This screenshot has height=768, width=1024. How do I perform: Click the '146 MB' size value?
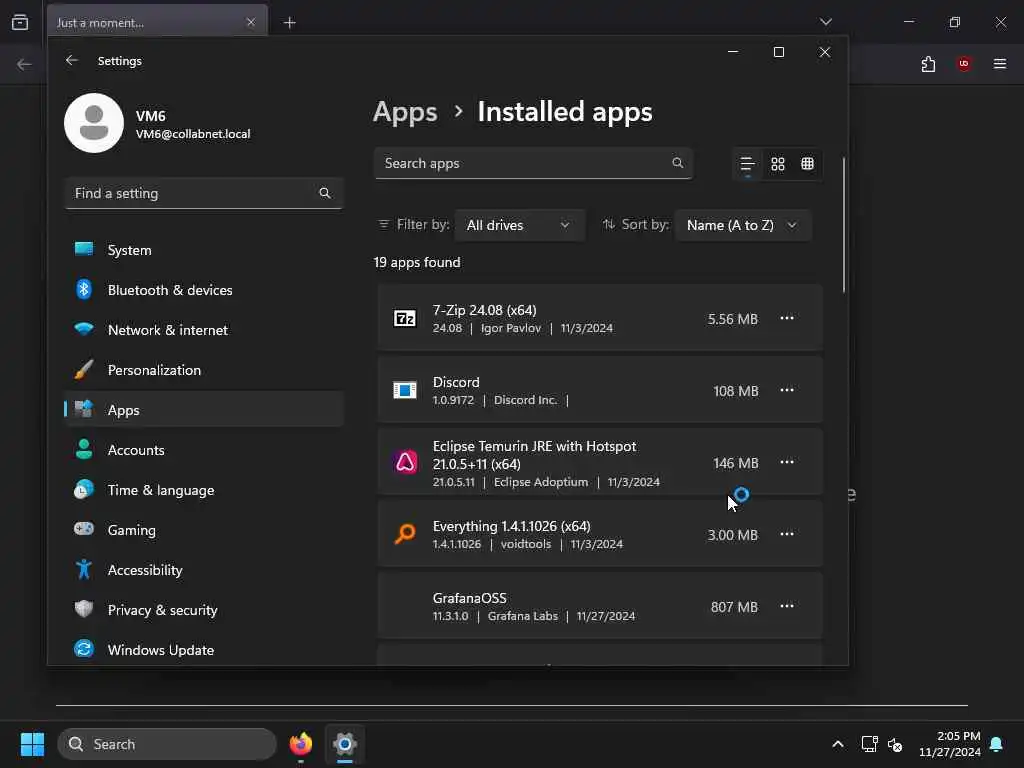click(735, 463)
